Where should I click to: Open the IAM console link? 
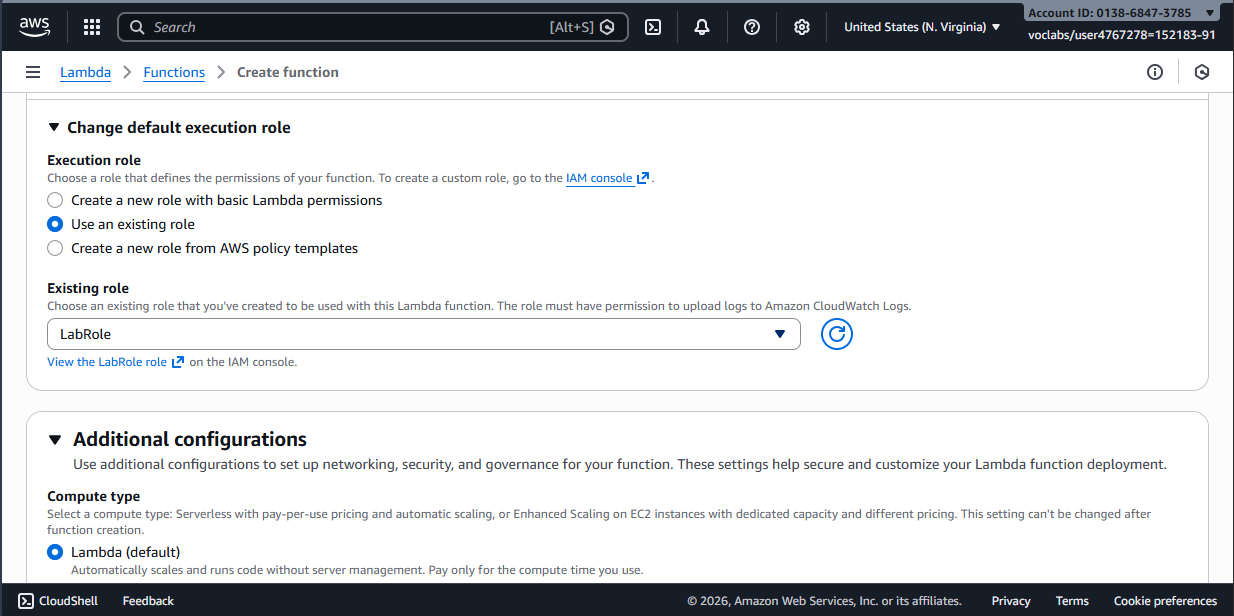coord(607,178)
